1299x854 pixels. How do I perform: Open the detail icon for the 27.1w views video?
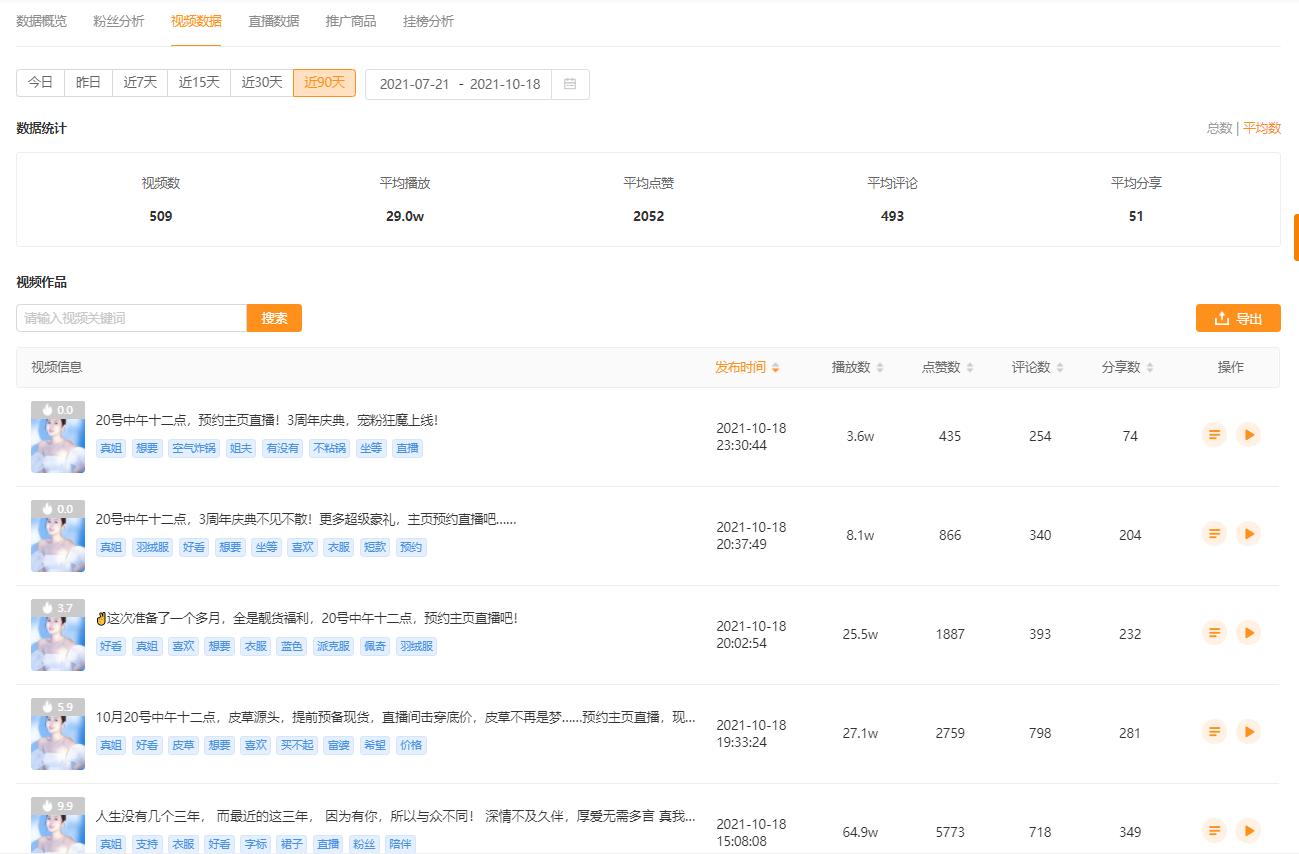pyautogui.click(x=1214, y=731)
